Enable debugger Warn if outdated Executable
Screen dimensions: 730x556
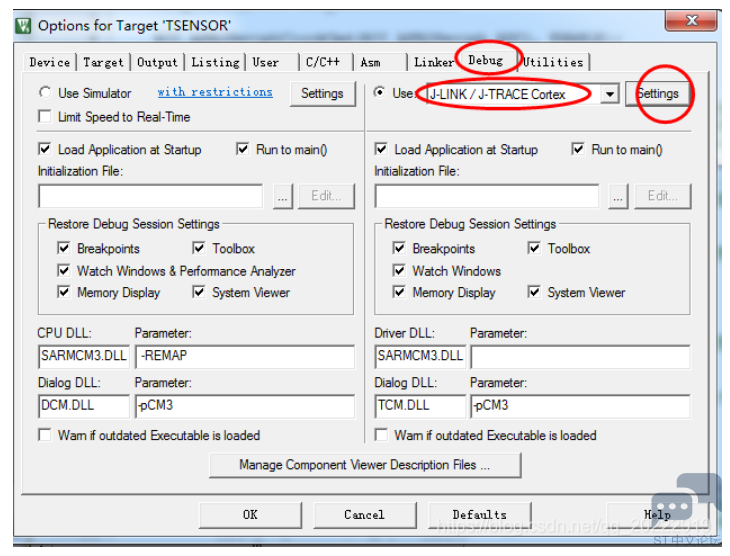[x=381, y=435]
